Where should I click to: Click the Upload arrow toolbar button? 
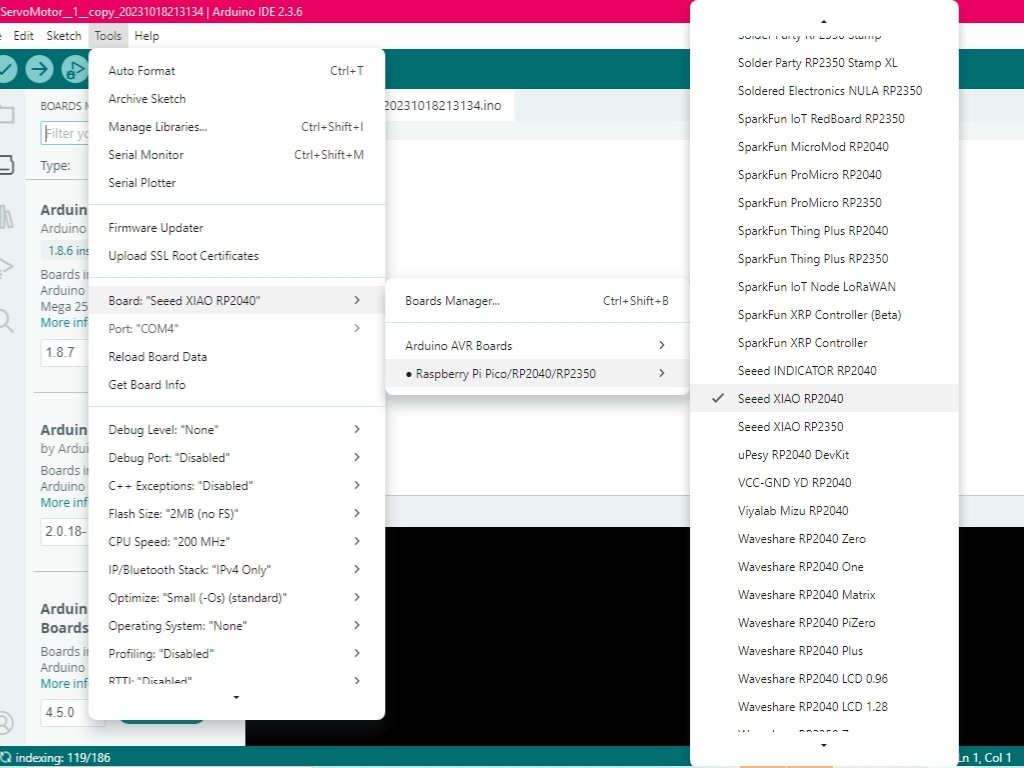(x=39, y=69)
